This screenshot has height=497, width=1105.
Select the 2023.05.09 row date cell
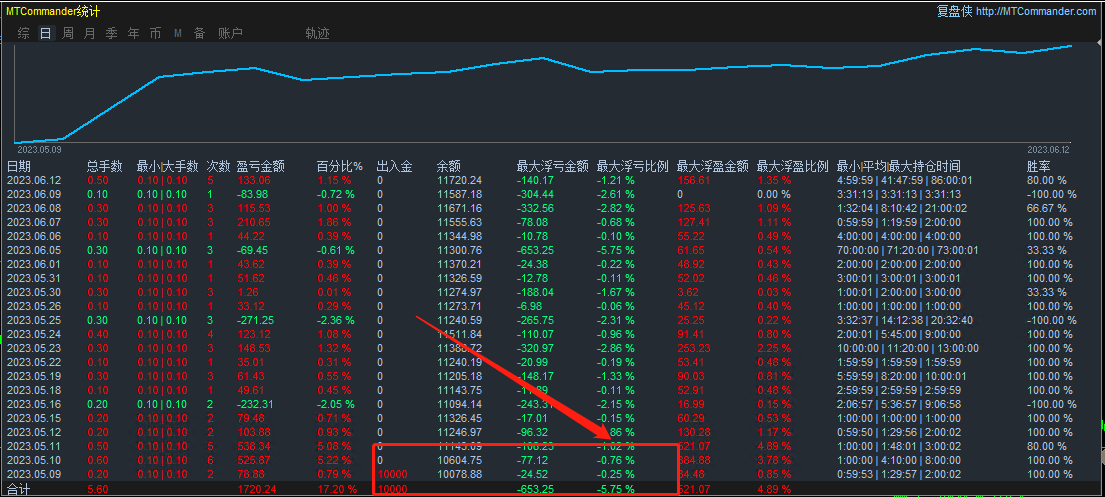(33, 474)
